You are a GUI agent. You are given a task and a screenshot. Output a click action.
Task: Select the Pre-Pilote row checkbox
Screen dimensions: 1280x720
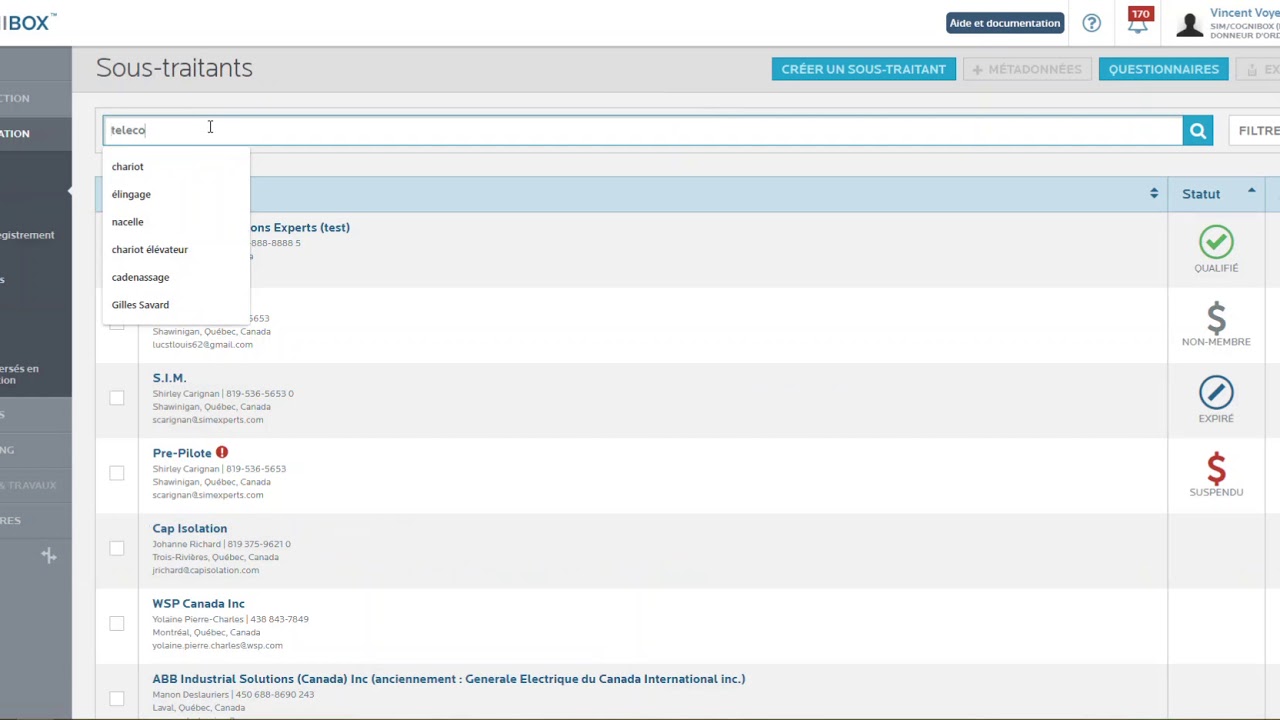(x=117, y=473)
